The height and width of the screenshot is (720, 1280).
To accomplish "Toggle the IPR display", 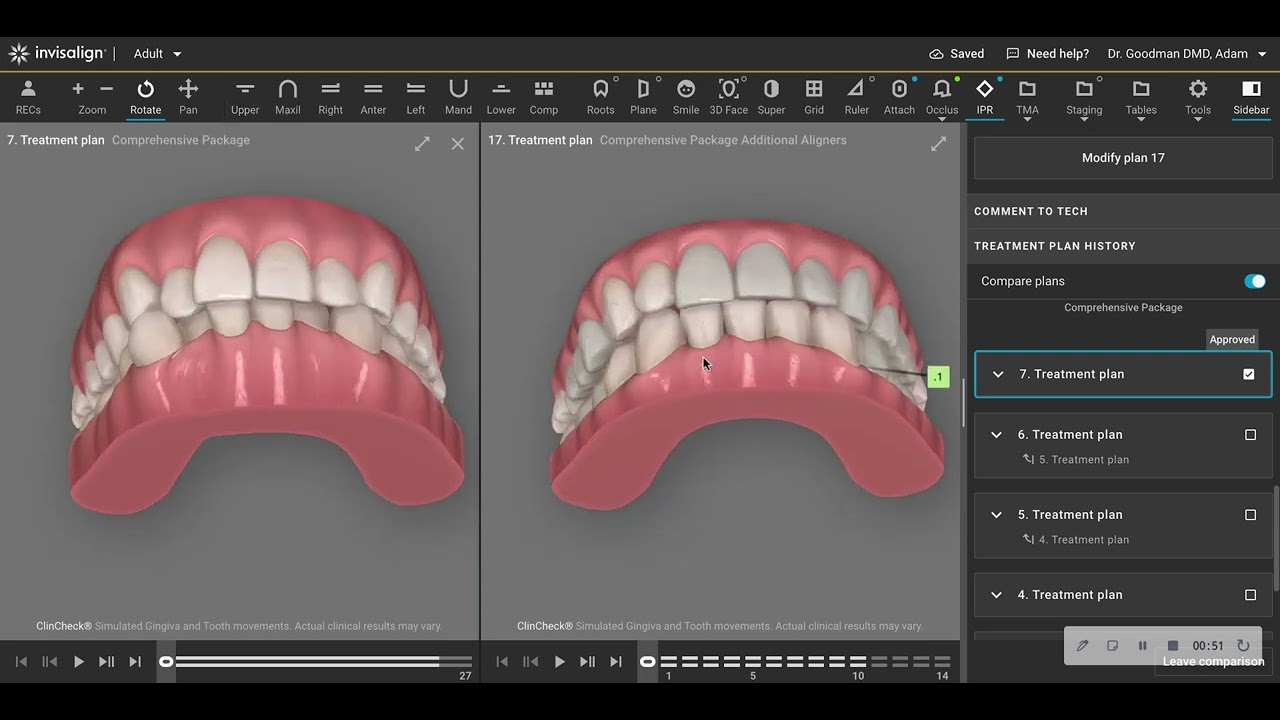I will point(985,97).
